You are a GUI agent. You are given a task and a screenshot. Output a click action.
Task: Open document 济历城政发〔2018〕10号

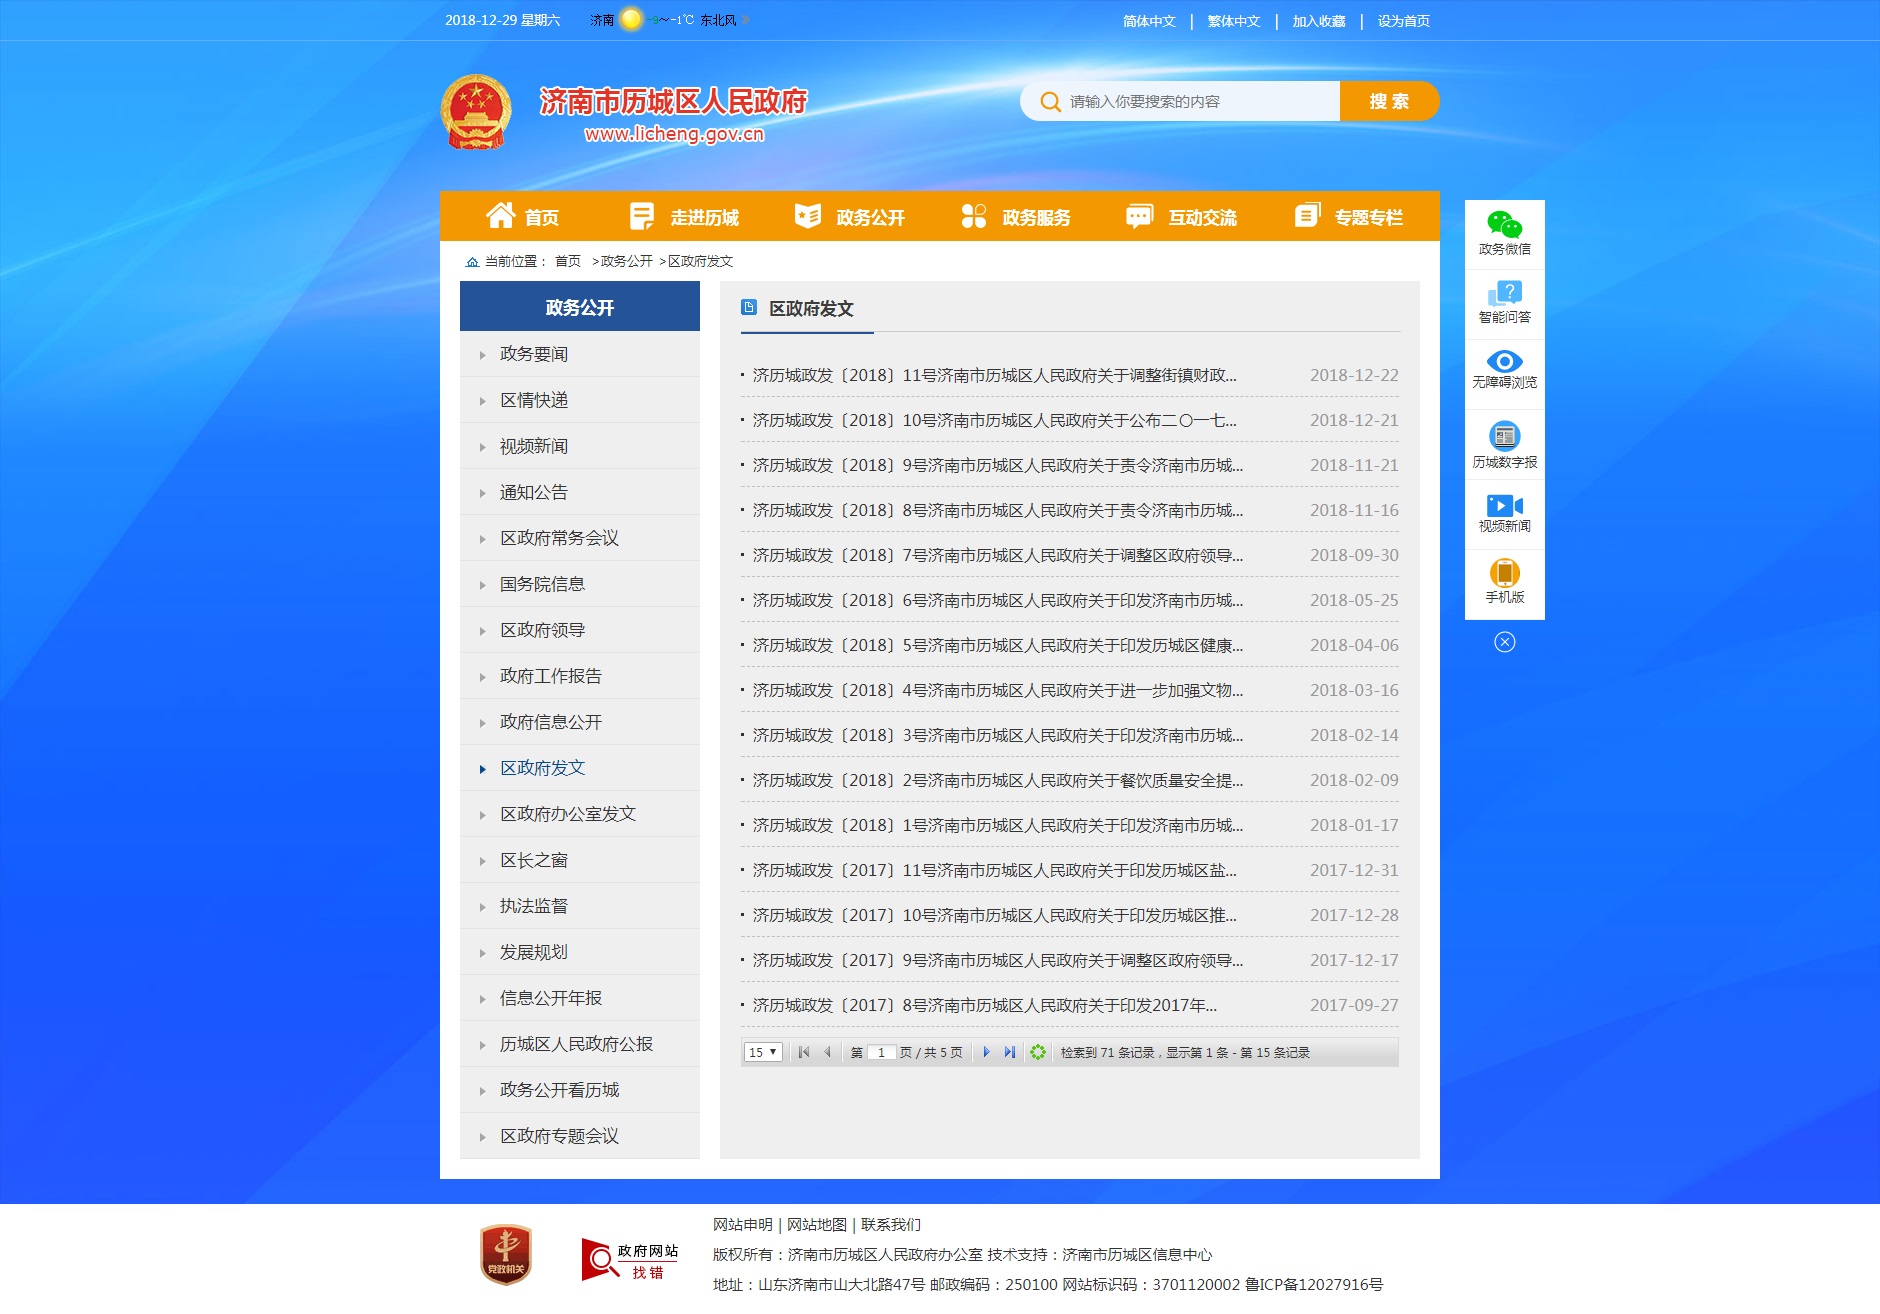[995, 421]
